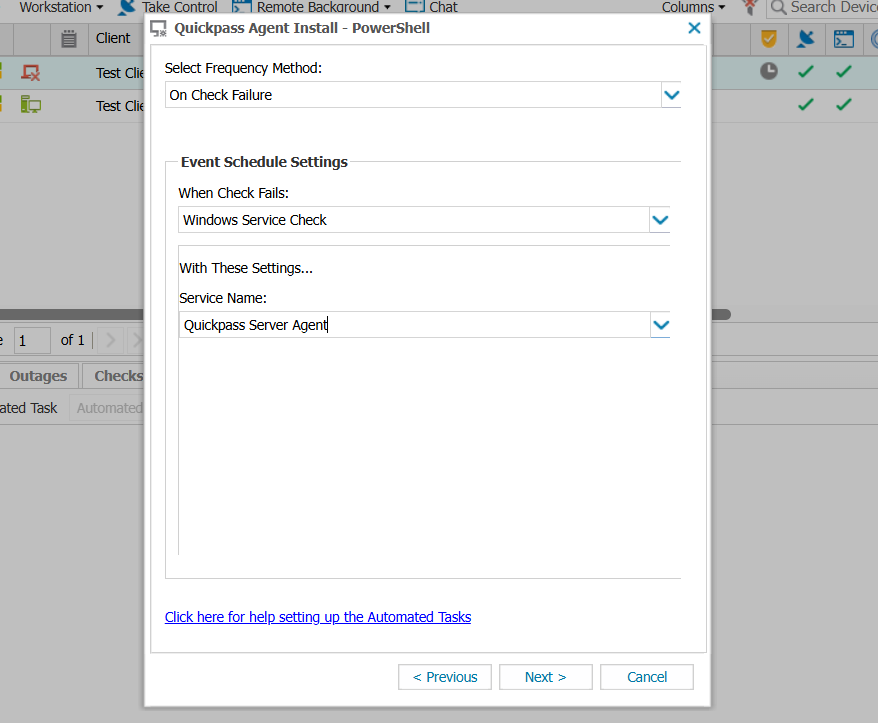The width and height of the screenshot is (878, 723).
Task: Click the satellite Take Control column icon
Action: coord(806,39)
